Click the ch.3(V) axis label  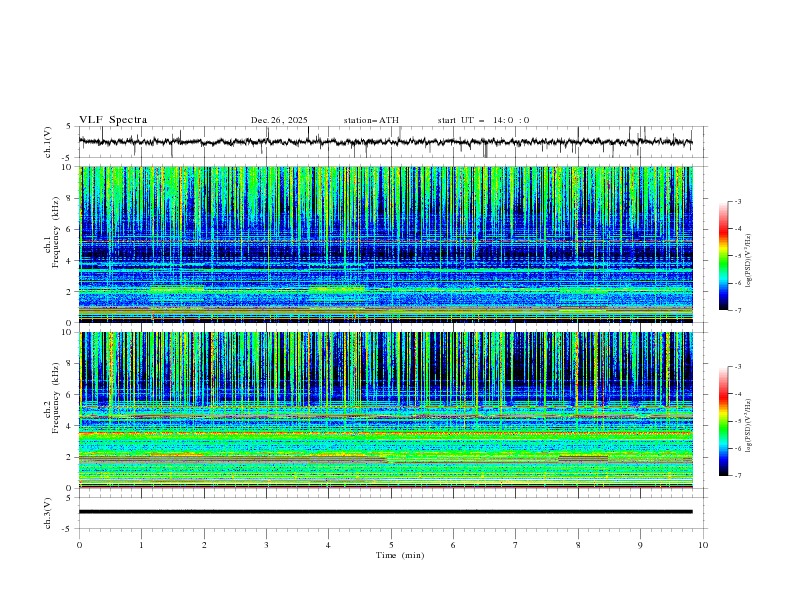49,512
